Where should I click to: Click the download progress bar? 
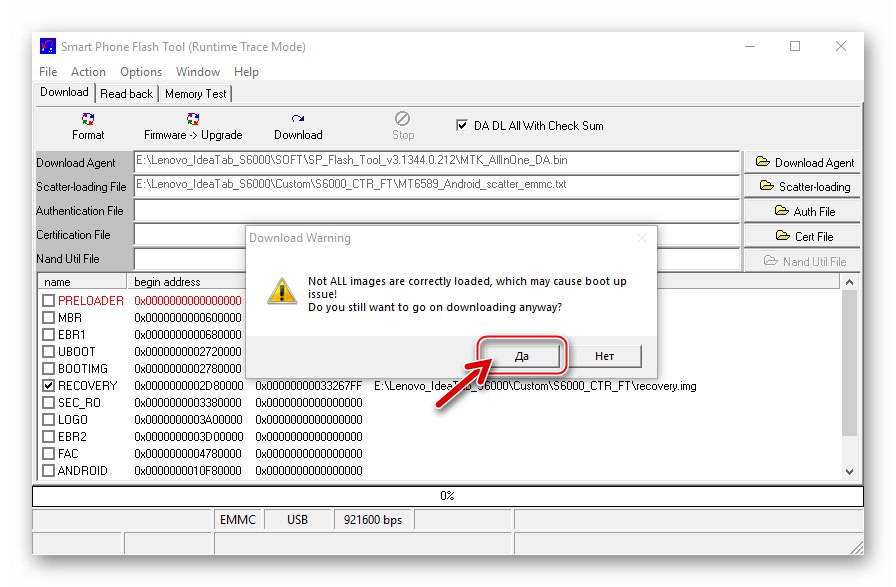point(448,495)
